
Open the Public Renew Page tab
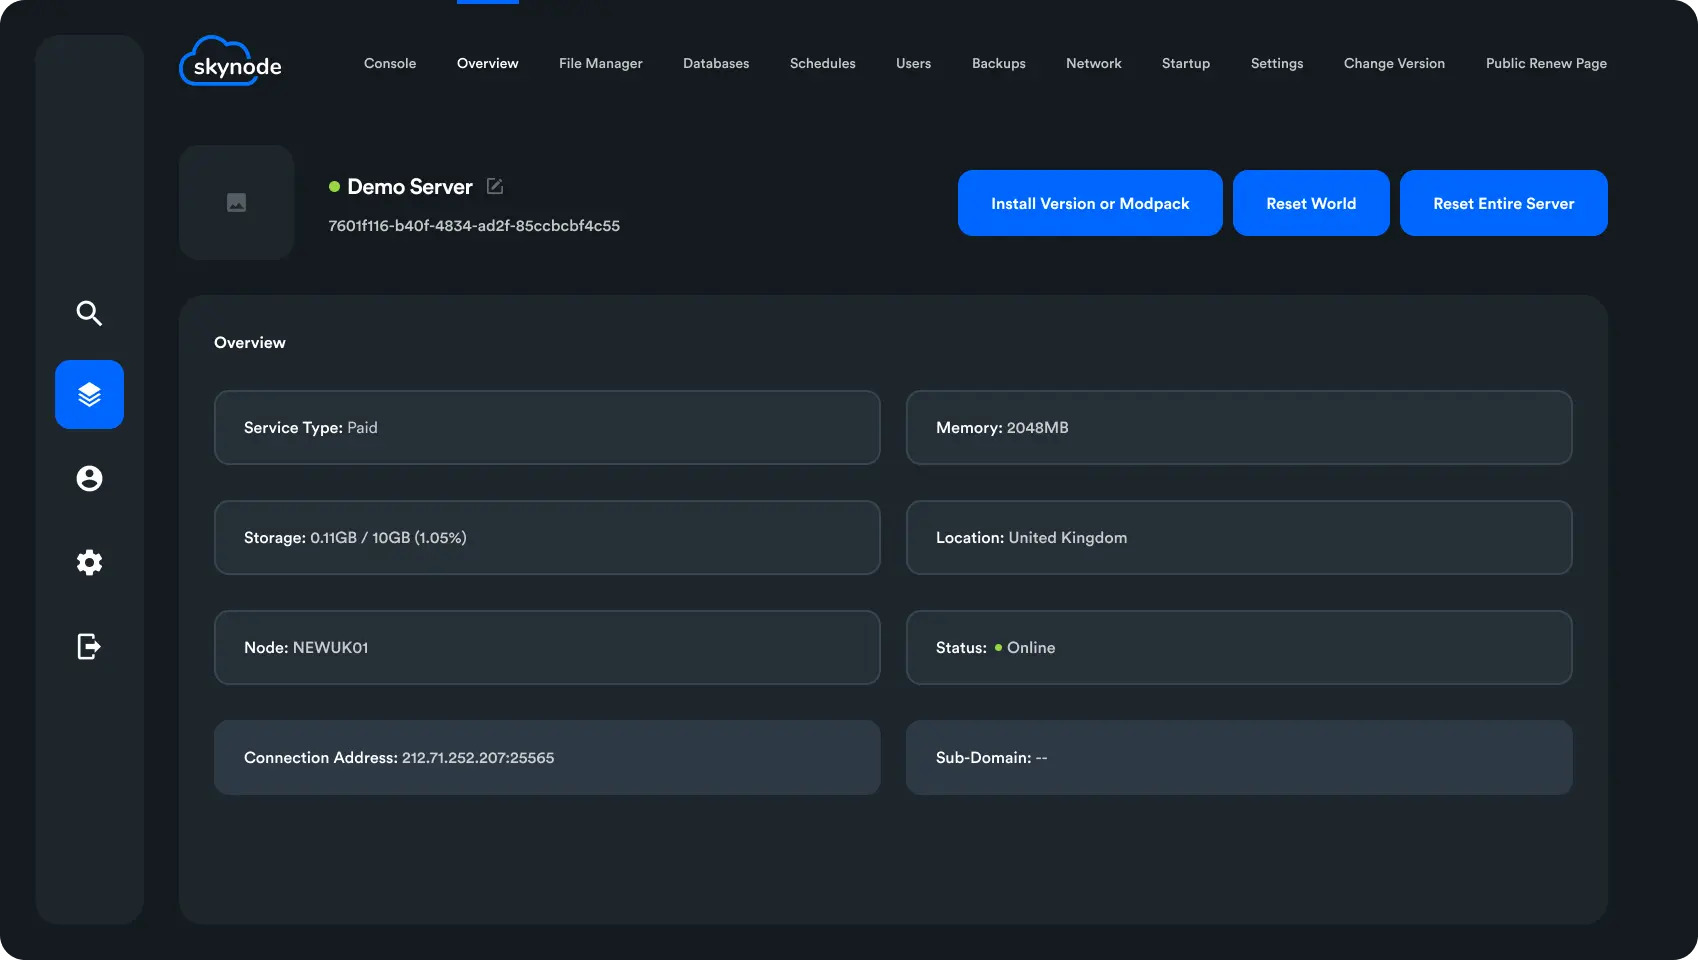(1546, 63)
